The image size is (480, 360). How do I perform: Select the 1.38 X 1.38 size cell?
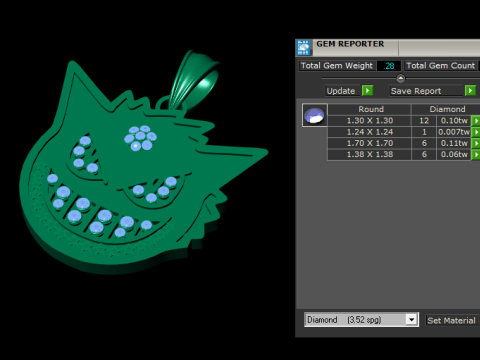click(x=369, y=155)
